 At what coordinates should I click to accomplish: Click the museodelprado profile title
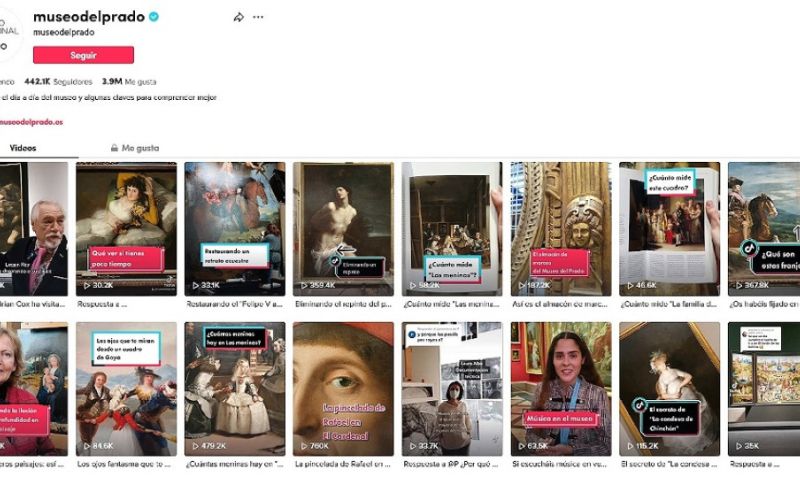89,17
